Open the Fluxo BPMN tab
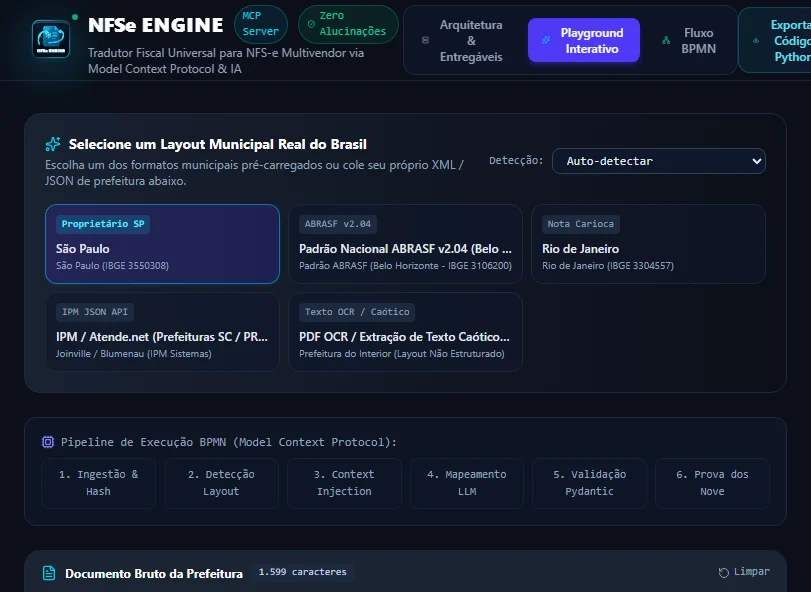 [x=690, y=40]
